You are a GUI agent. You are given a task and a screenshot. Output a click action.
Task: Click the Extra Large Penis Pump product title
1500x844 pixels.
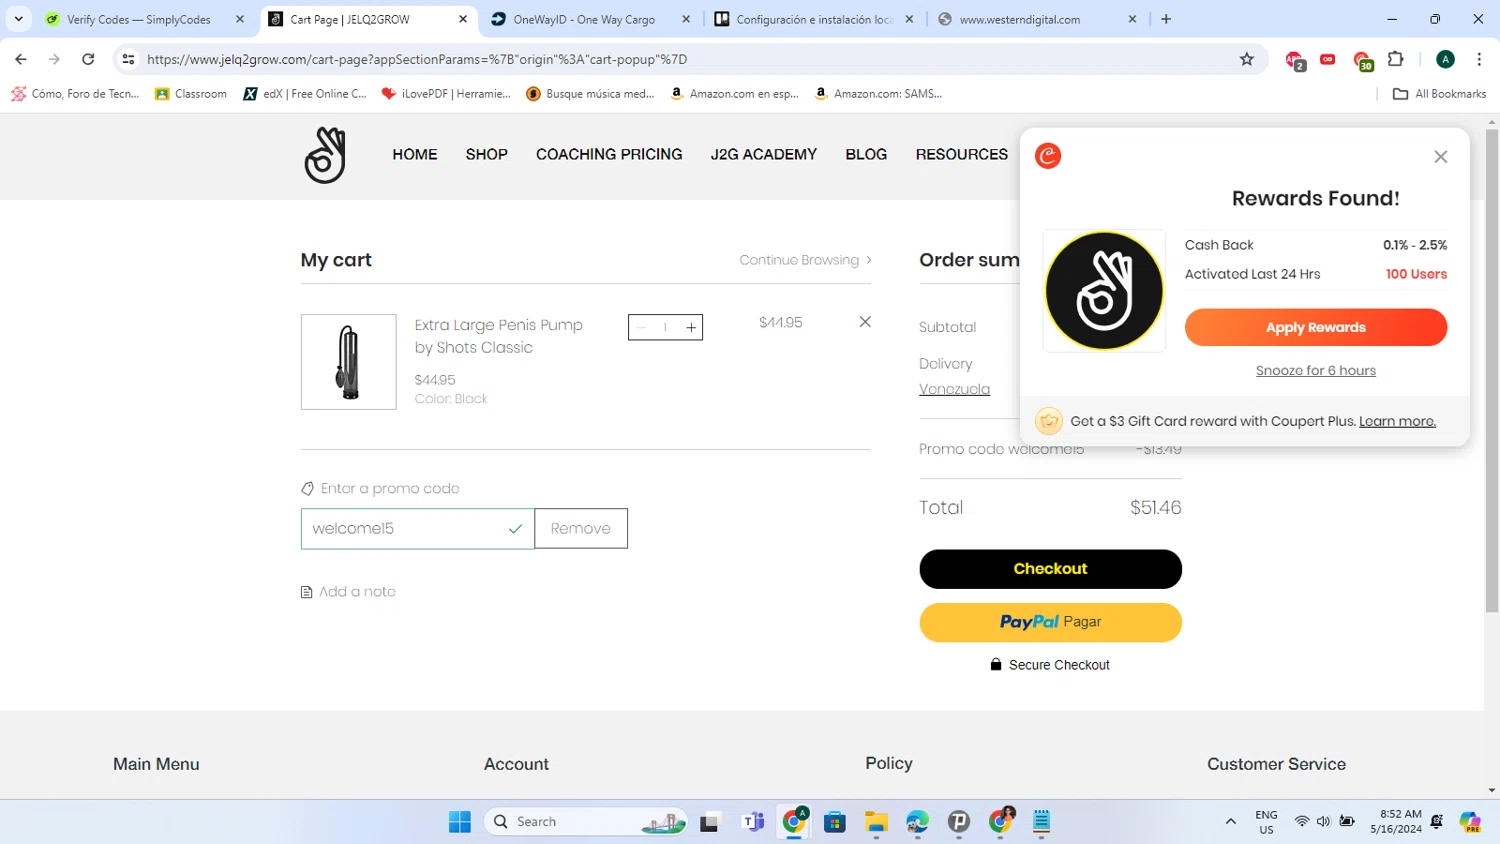coord(498,336)
